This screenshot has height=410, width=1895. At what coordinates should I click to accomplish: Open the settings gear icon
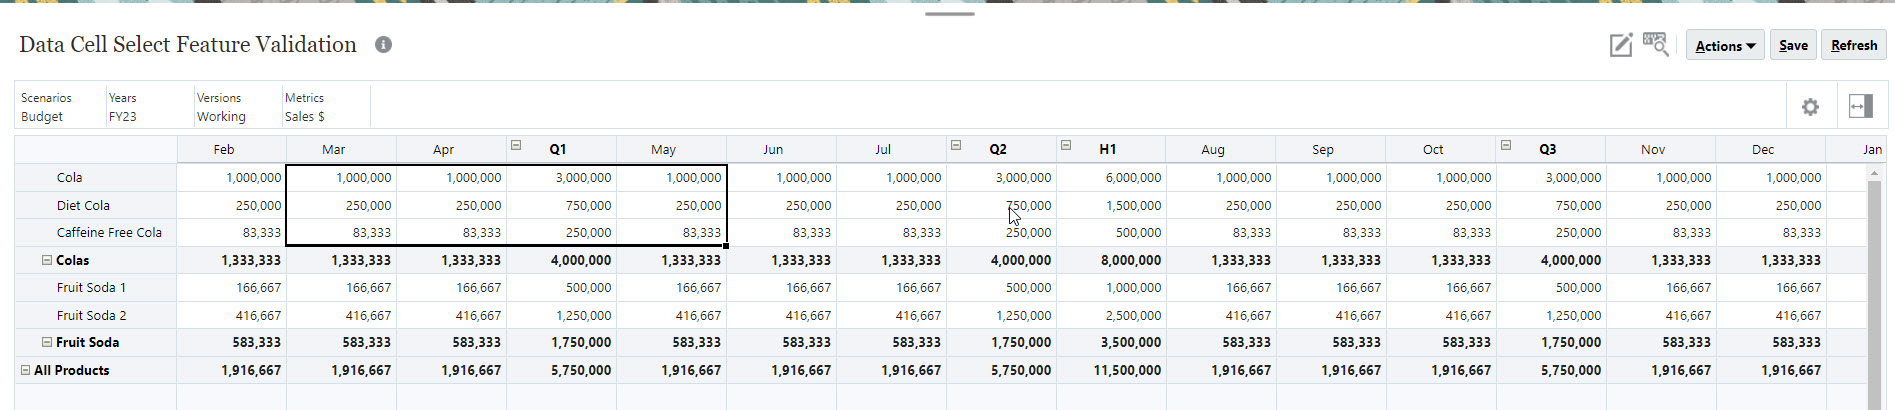1810,107
